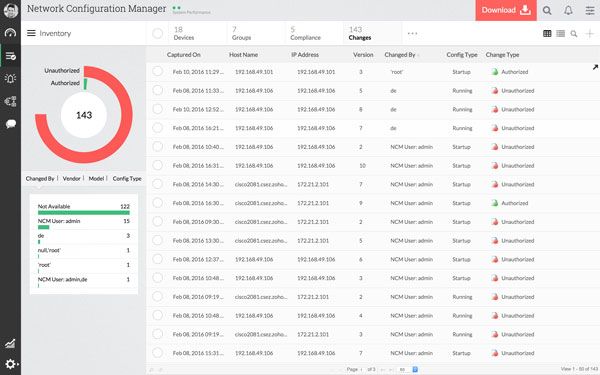Switch to the 5 Compliance tab
Image resolution: width=600 pixels, height=375 pixels.
(305, 33)
